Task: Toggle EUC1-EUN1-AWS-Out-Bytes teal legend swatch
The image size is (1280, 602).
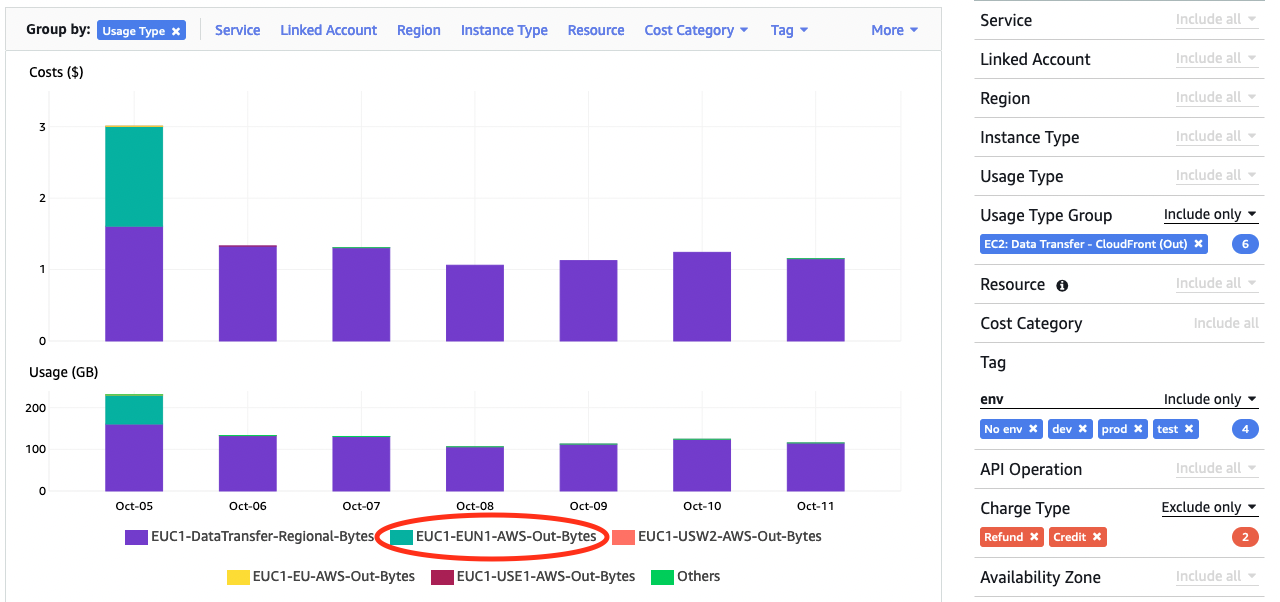Action: (x=402, y=537)
